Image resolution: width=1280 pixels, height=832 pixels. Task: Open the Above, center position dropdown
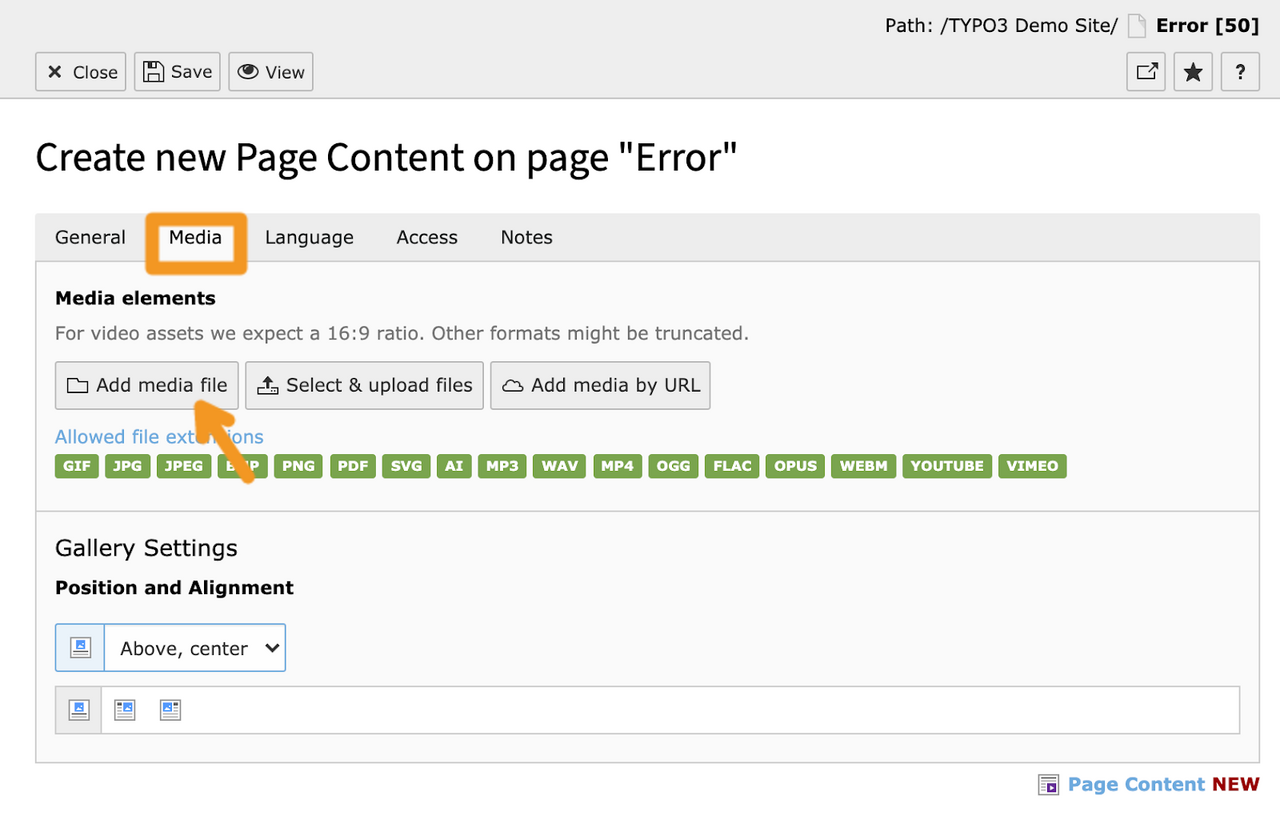pyautogui.click(x=195, y=648)
